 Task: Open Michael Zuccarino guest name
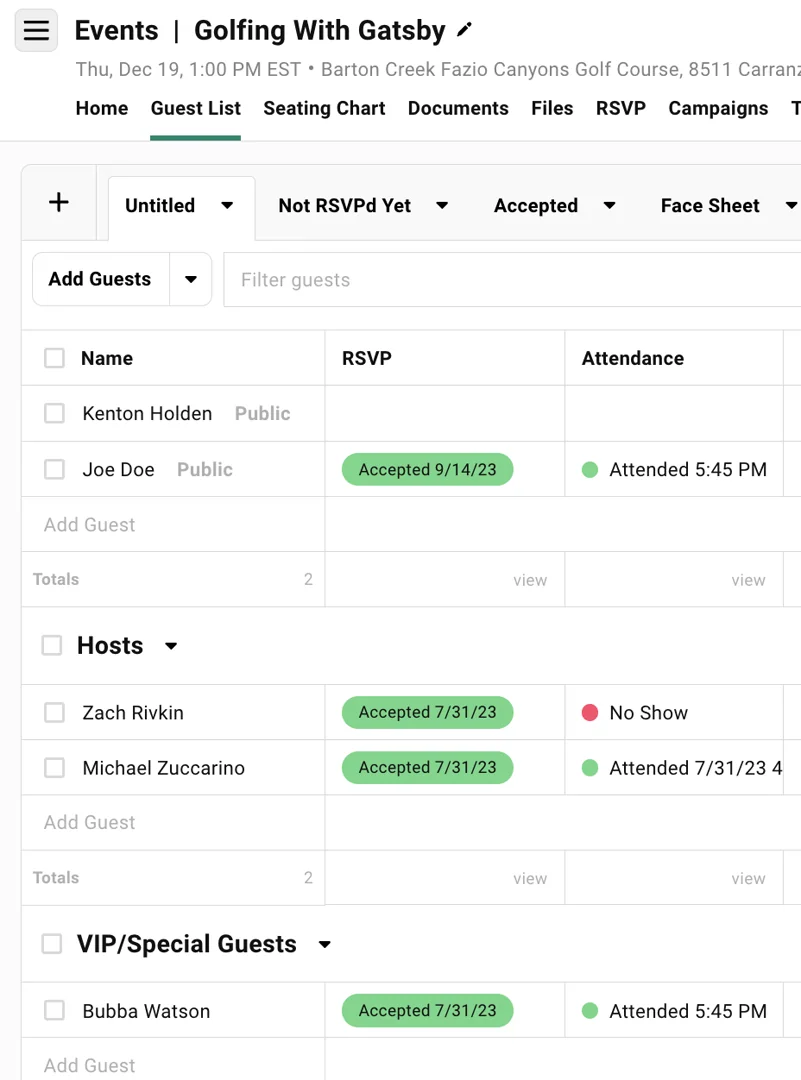[163, 767]
